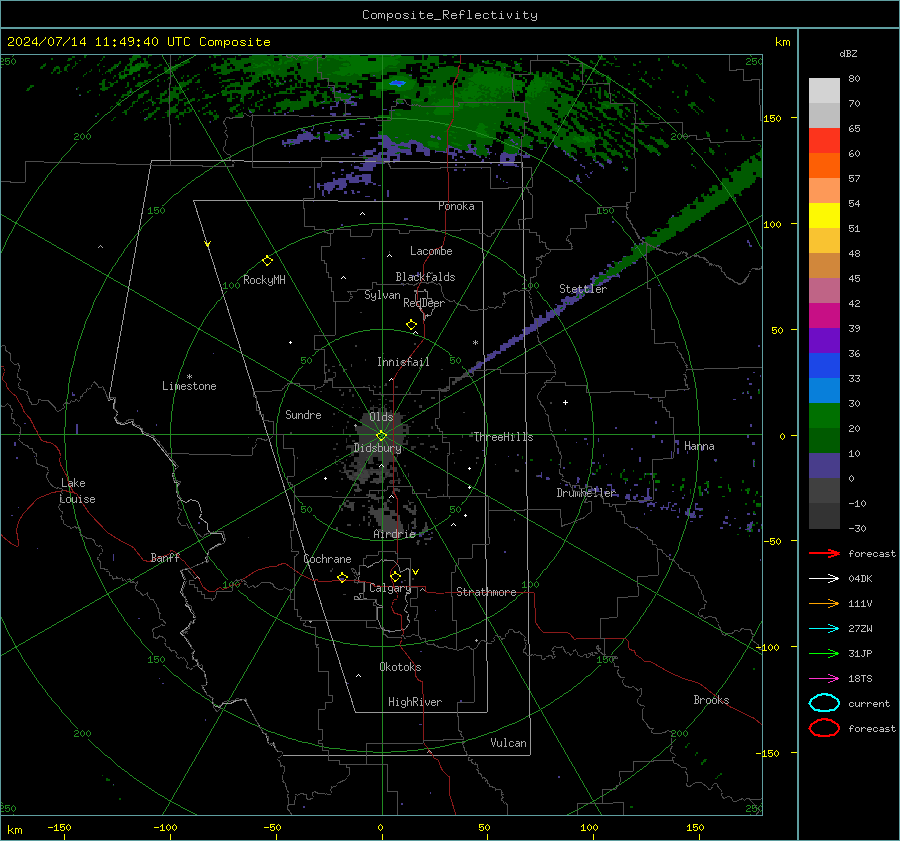This screenshot has width=900, height=841.
Task: Click the yellow diamond marker below Cochrane
Action: click(343, 577)
